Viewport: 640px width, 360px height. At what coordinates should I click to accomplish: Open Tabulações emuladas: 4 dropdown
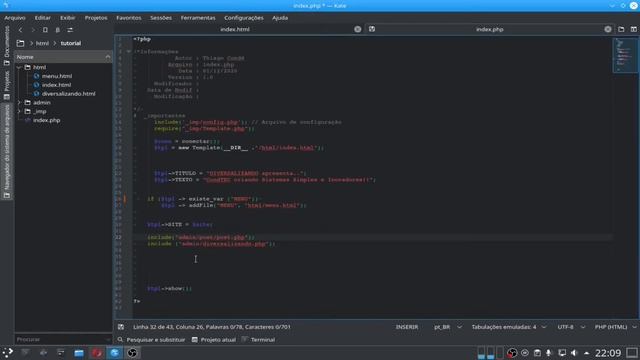(x=509, y=327)
